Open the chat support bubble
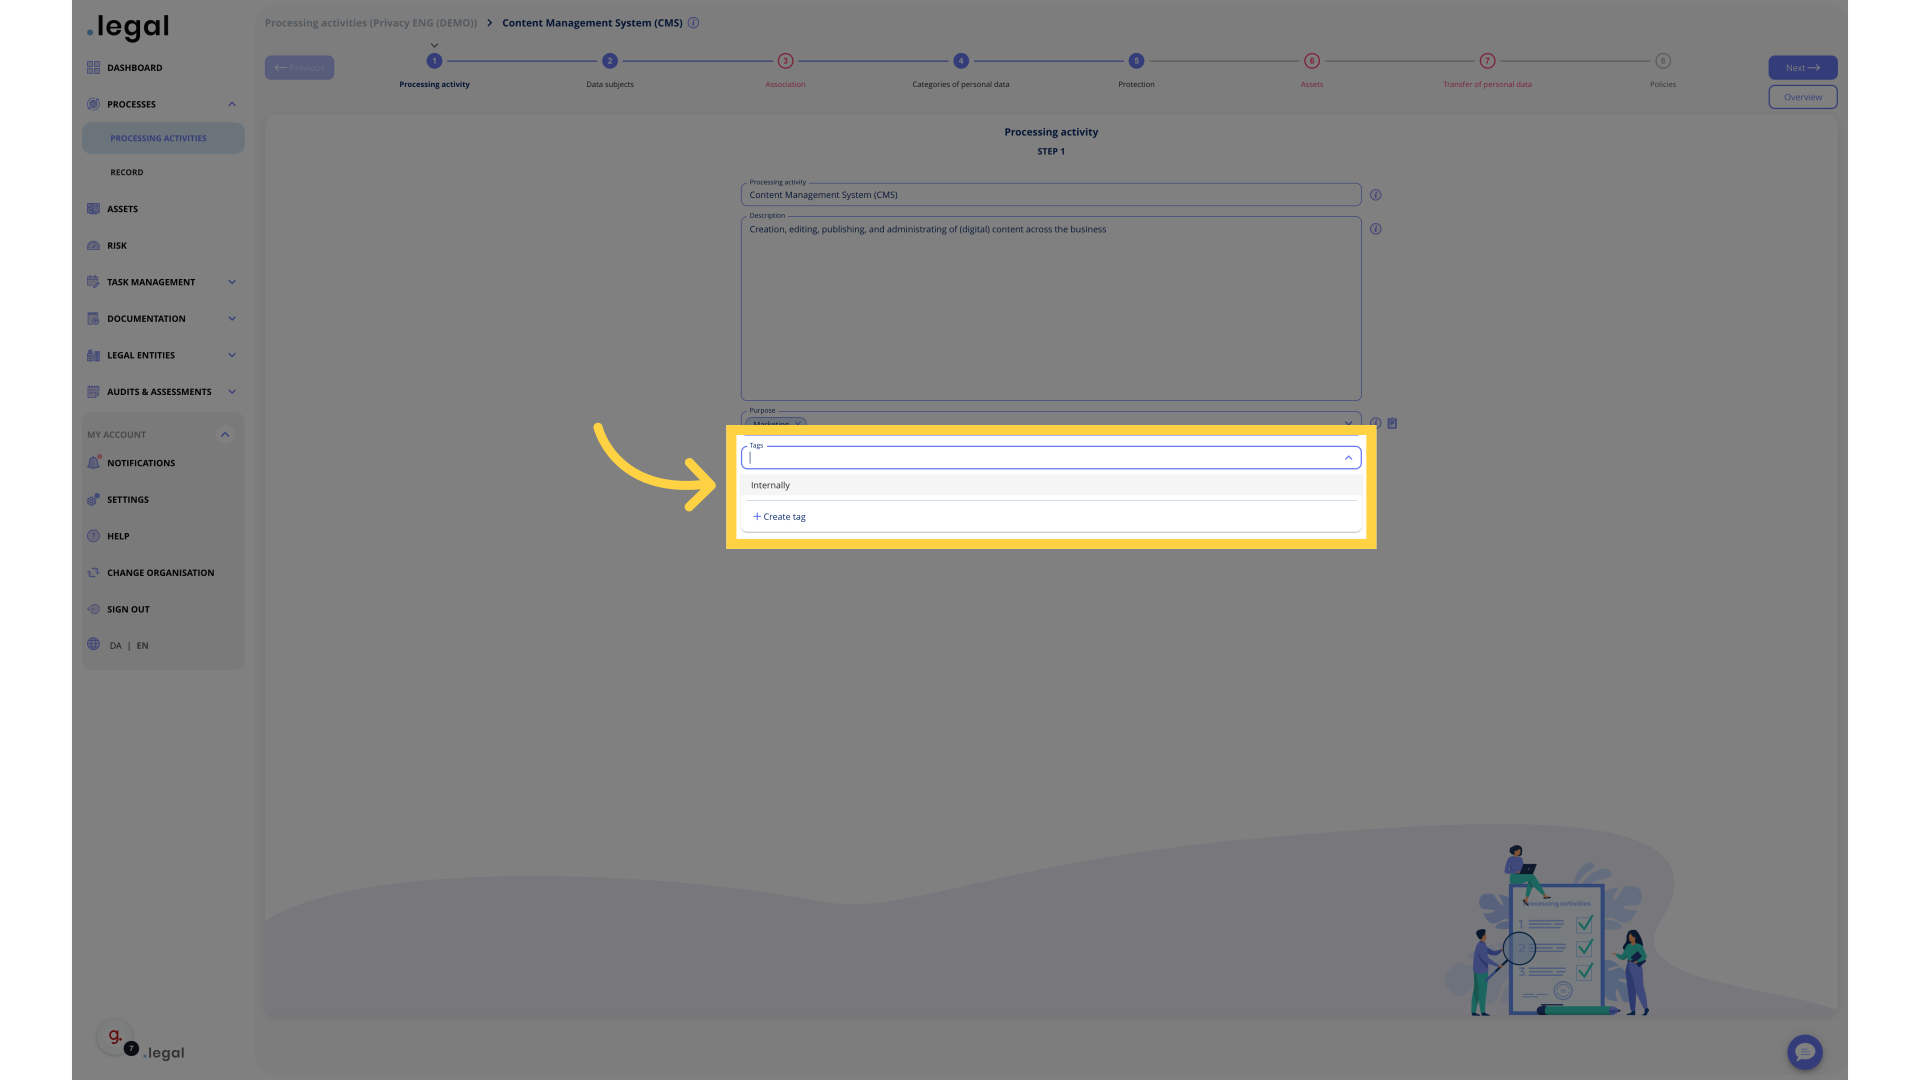1920x1080 pixels. [1804, 1052]
